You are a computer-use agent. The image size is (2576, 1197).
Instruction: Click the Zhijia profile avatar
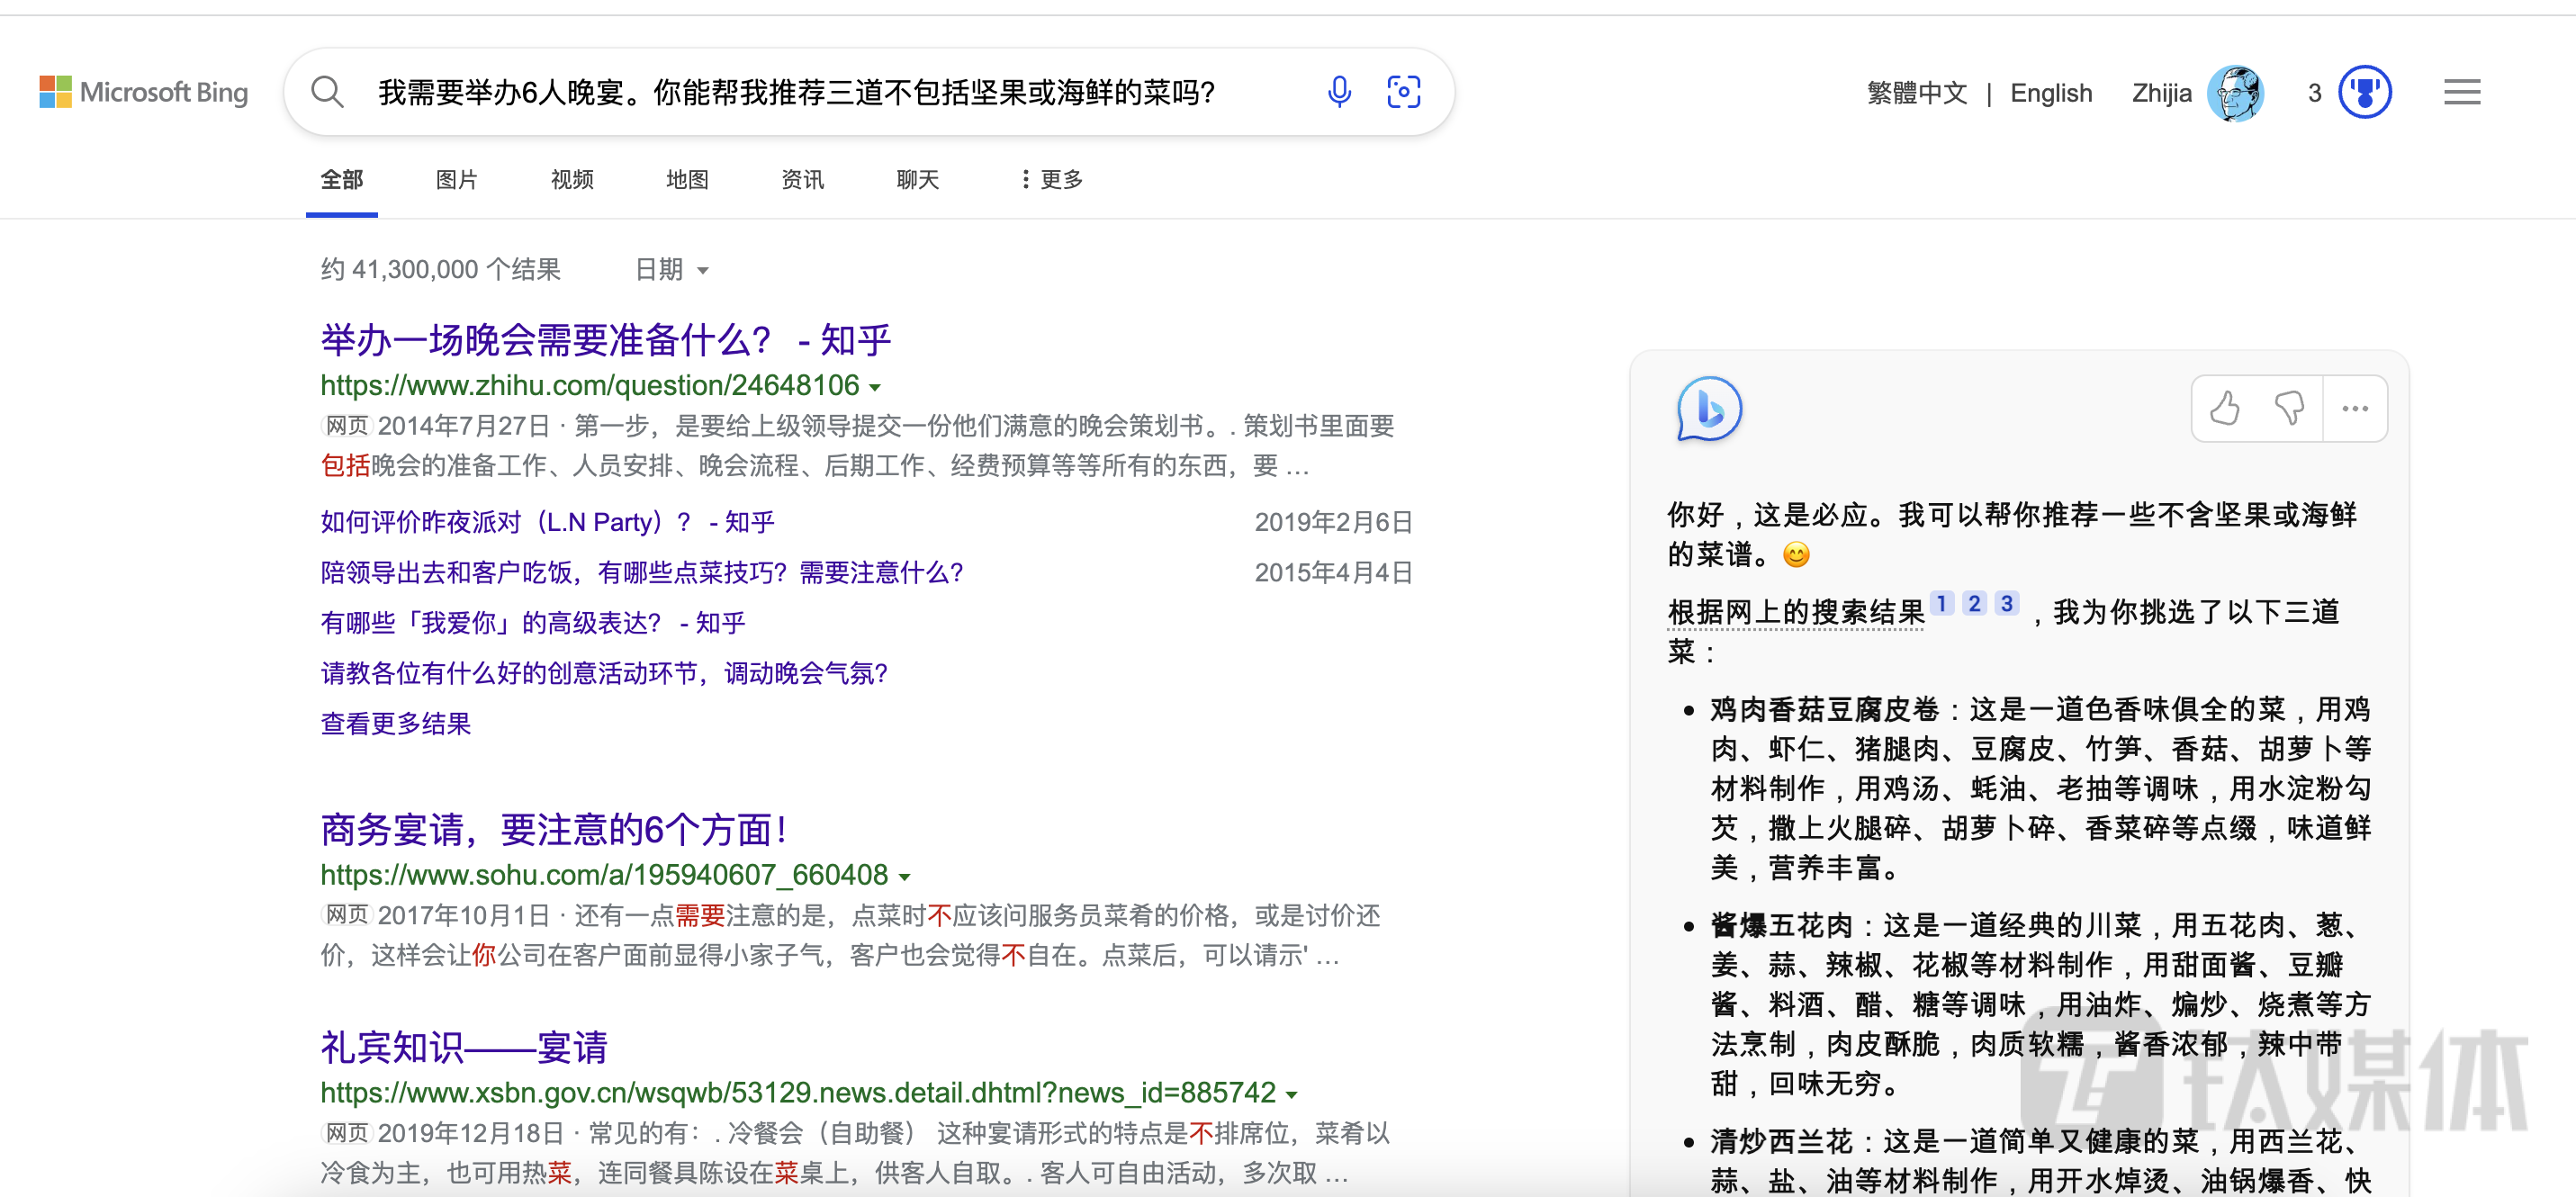click(2235, 93)
